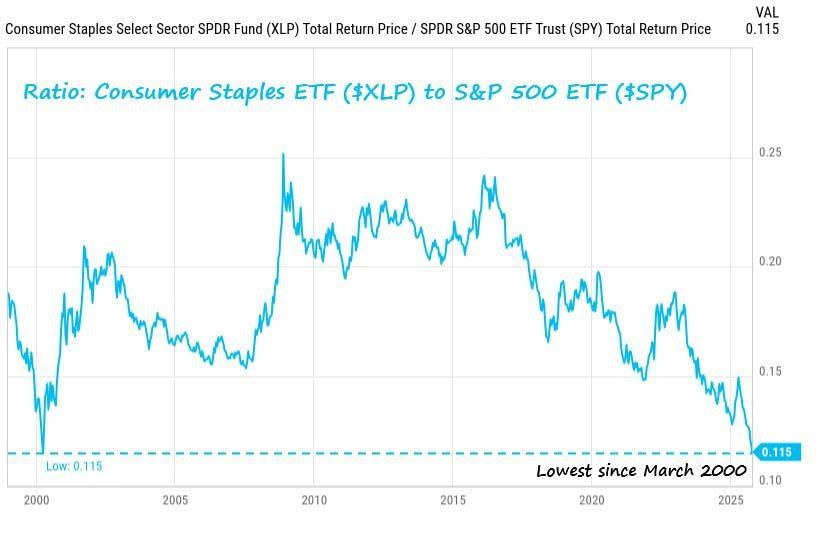Screen dimensions: 840x533
Task: Click the 0.115 value under VAL
Action: click(x=762, y=29)
